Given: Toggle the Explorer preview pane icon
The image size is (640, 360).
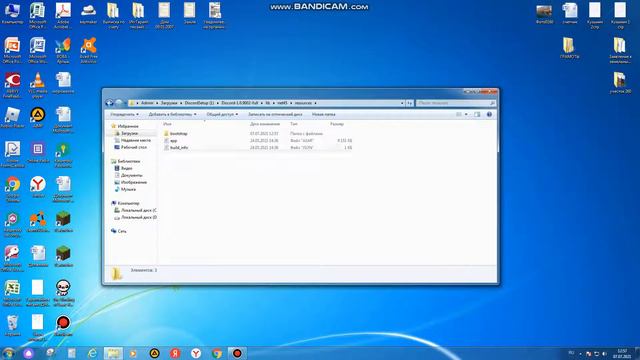Looking at the screenshot, I should [477, 115].
